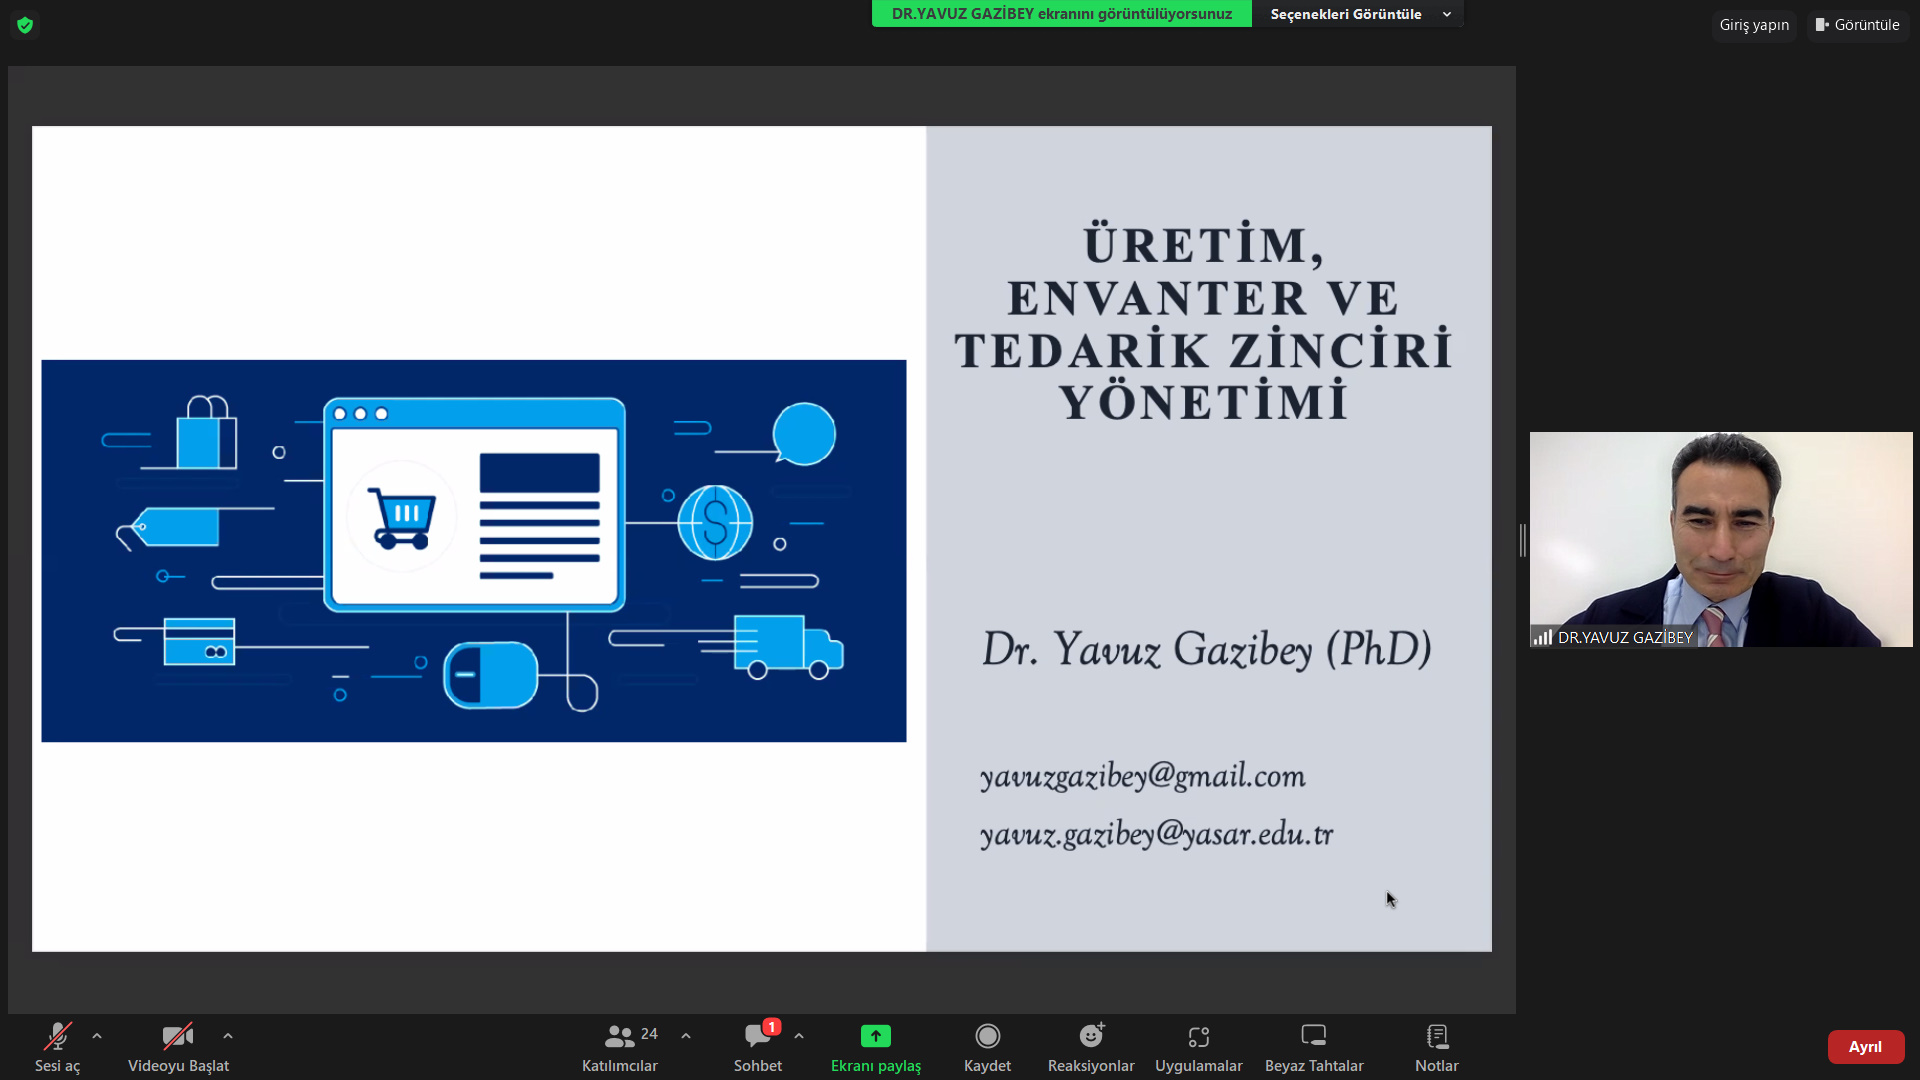Expand the arrow next to Katılımcılar
Viewport: 1920px width, 1080px height.
686,1036
